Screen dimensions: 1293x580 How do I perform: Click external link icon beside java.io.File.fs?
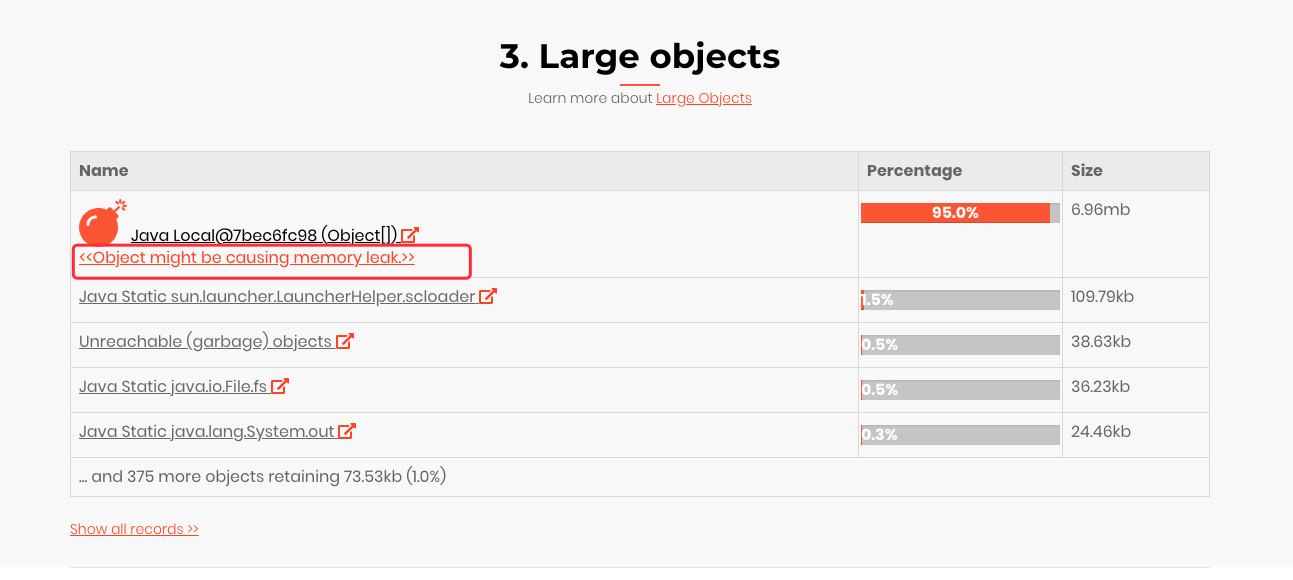(280, 386)
